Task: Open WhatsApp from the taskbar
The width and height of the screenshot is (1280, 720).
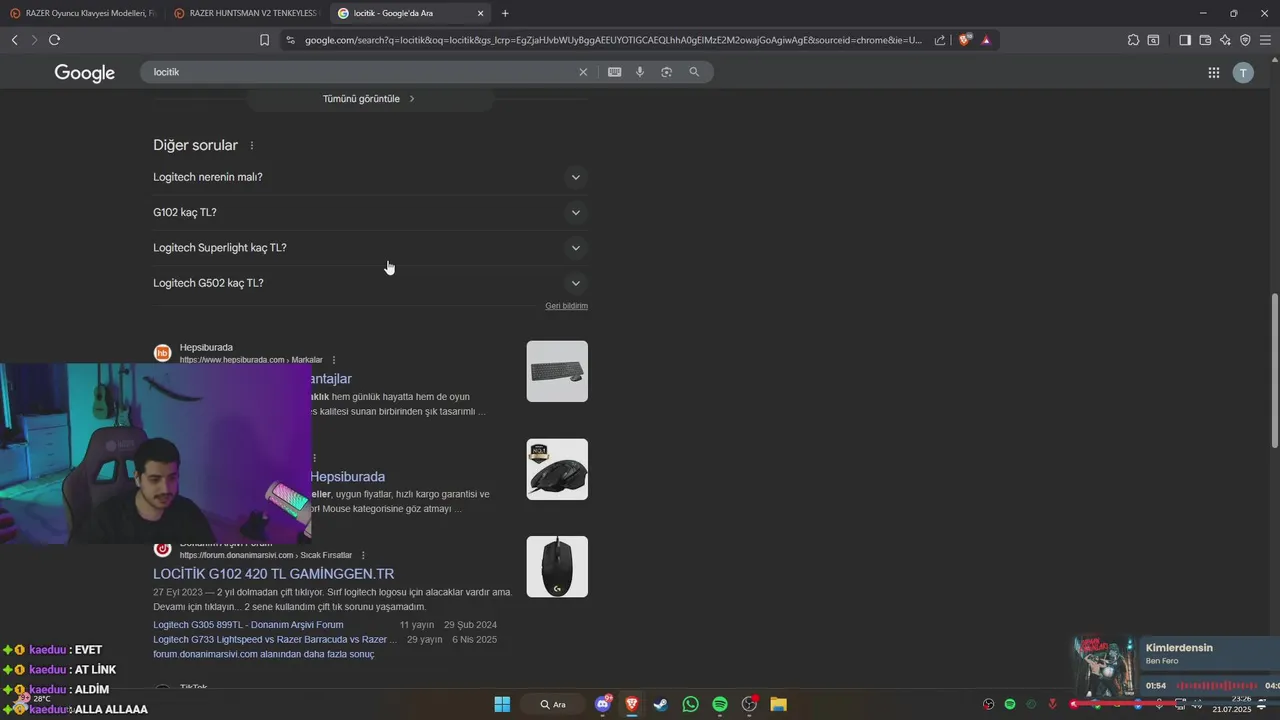Action: click(x=690, y=704)
